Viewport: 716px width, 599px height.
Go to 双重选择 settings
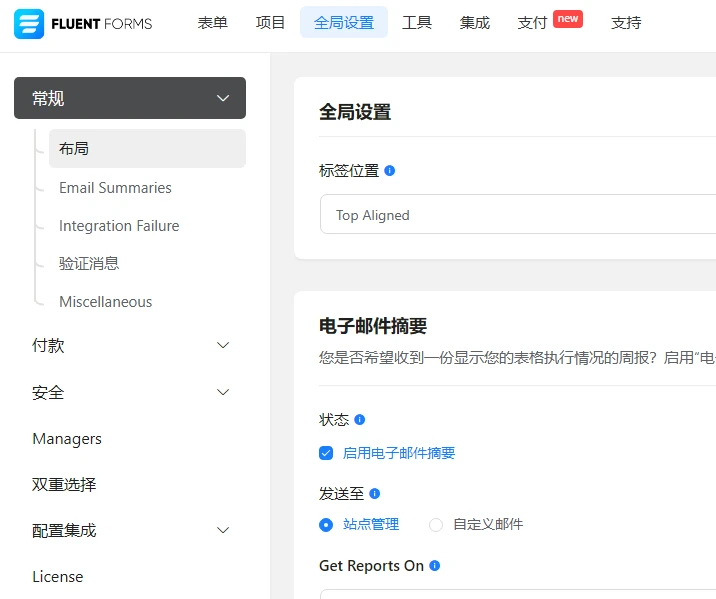(64, 484)
